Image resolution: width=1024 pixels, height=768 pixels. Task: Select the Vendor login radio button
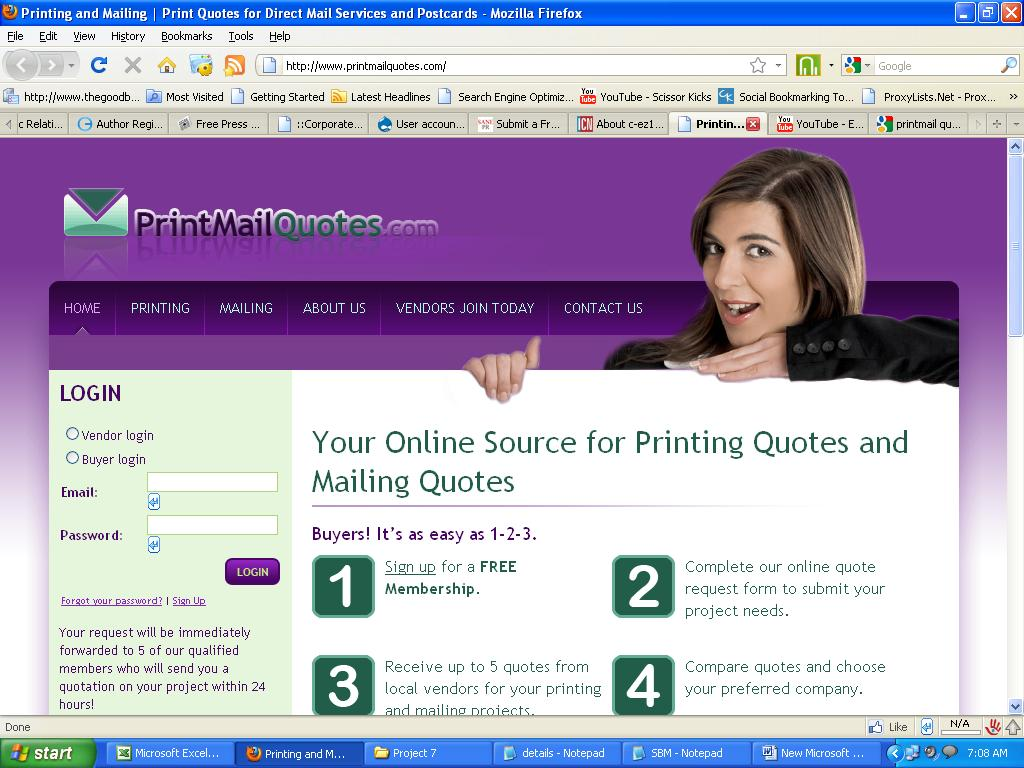72,434
